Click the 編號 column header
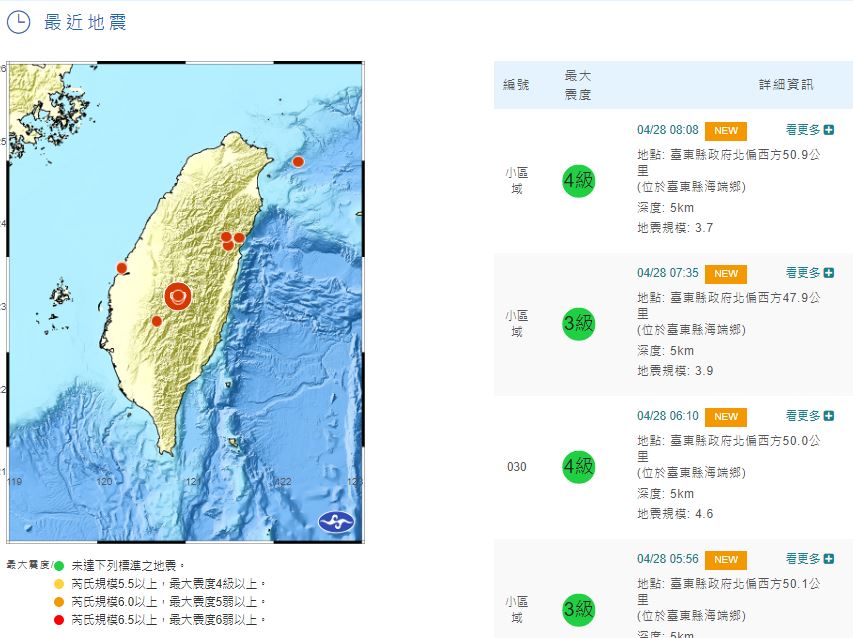 pyautogui.click(x=516, y=85)
